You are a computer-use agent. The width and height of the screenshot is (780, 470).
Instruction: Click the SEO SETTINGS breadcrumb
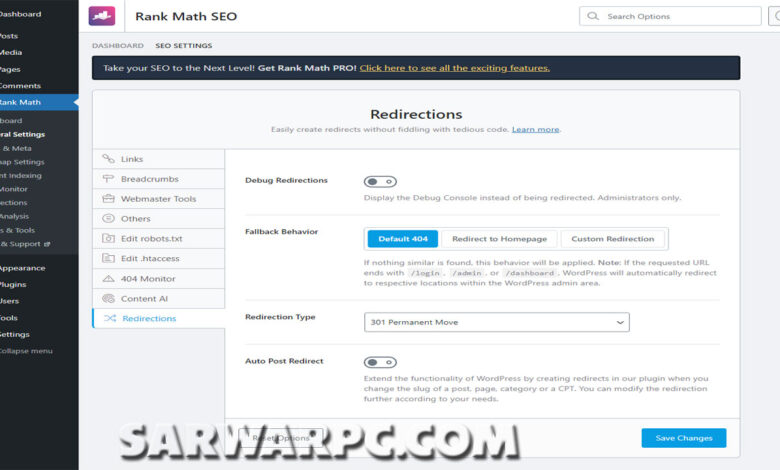coord(184,45)
